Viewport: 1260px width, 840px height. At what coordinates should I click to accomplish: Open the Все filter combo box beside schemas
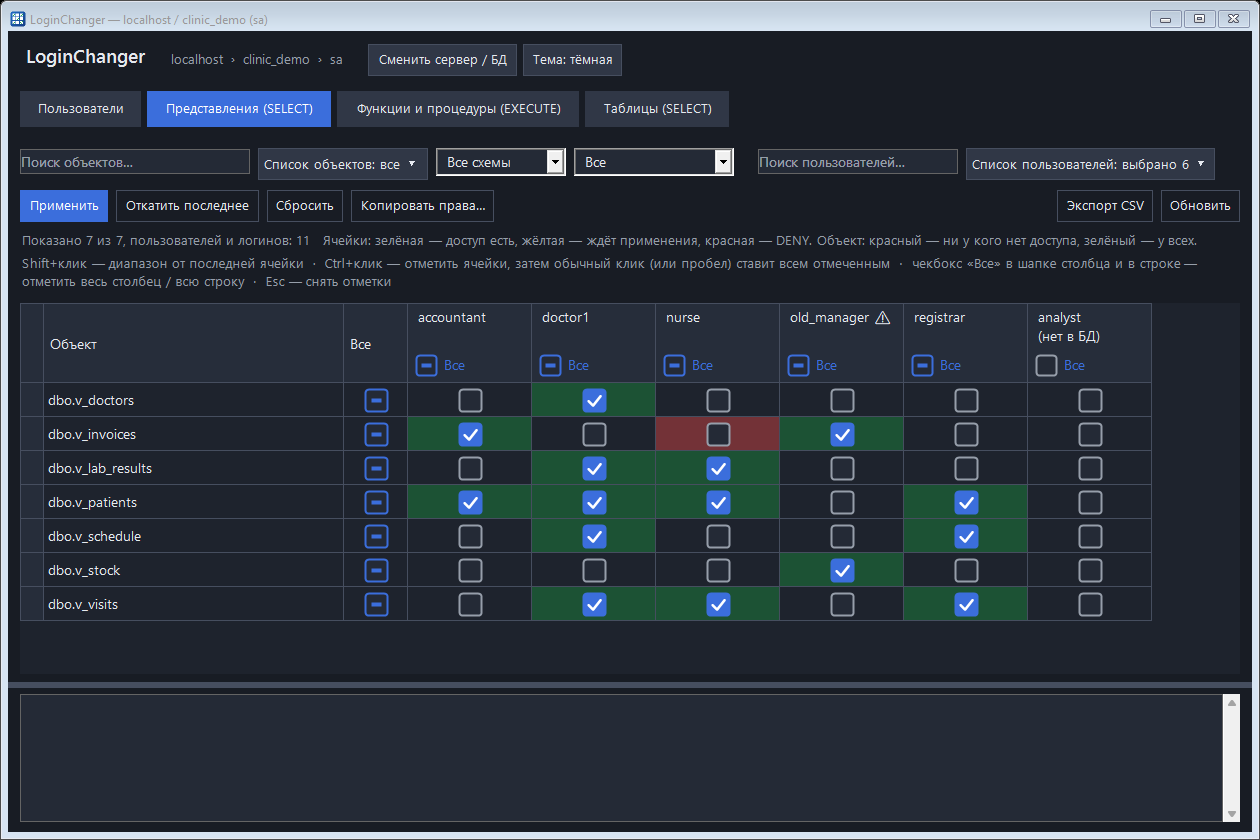point(654,162)
